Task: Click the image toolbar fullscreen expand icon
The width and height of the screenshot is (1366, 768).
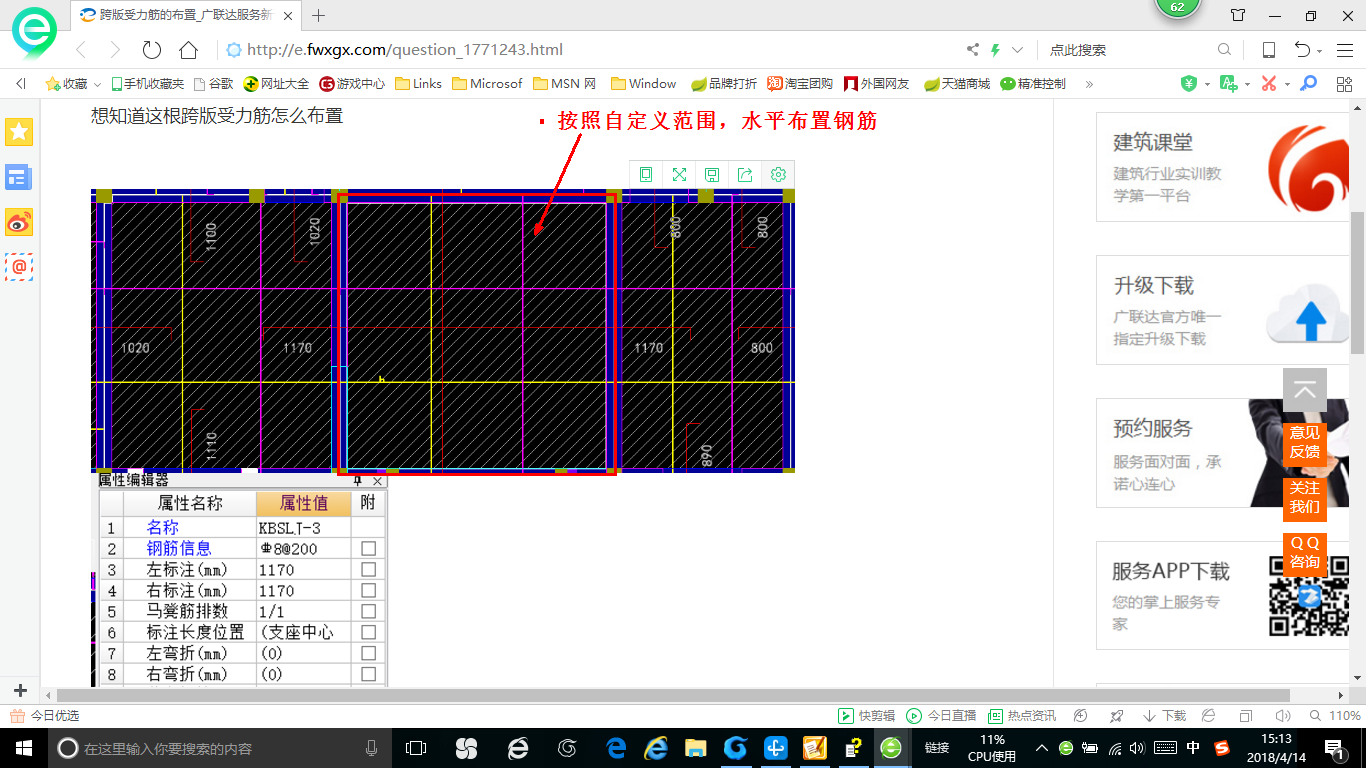Action: tap(679, 174)
